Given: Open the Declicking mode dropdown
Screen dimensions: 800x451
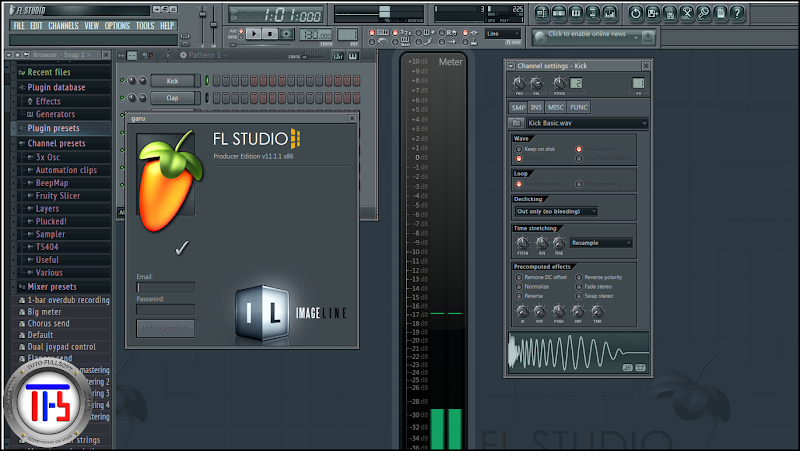Looking at the screenshot, I should [x=557, y=211].
